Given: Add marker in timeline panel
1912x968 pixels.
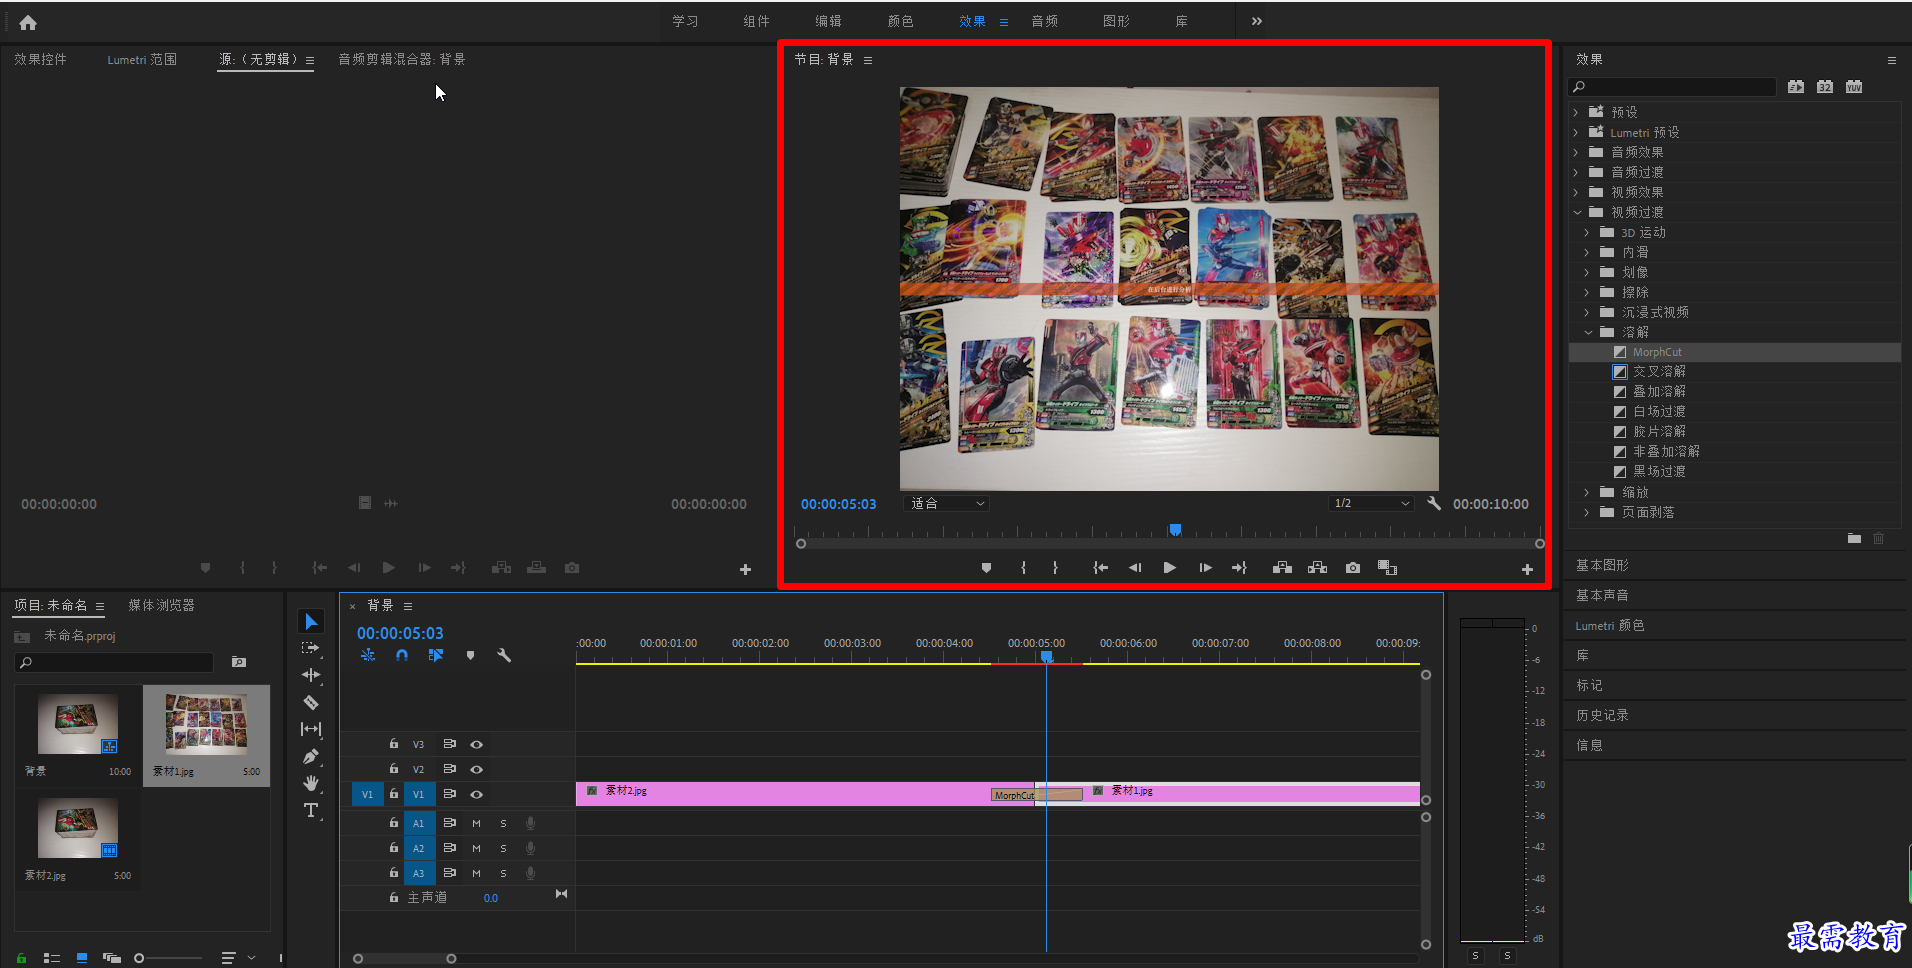Looking at the screenshot, I should tap(470, 656).
